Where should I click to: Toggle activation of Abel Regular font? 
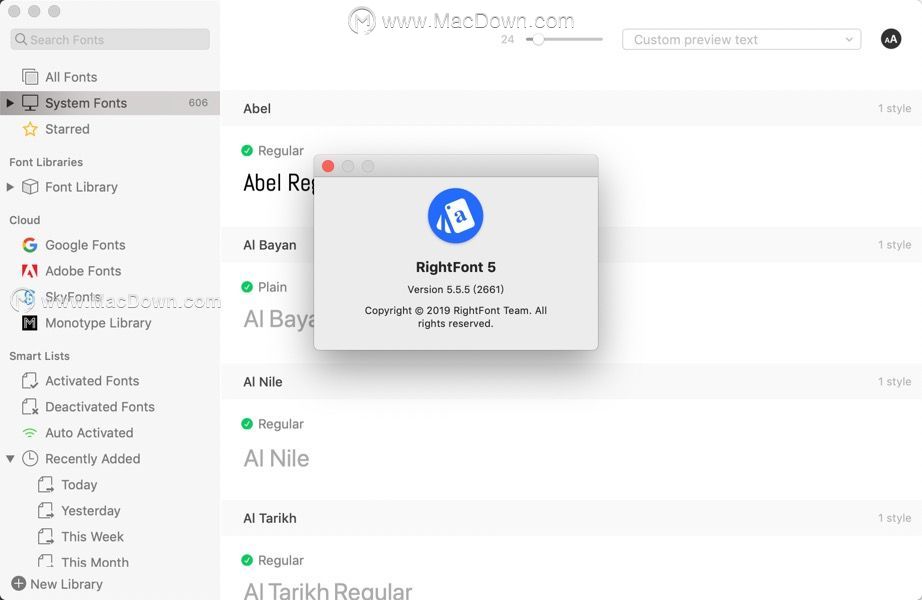pos(247,151)
